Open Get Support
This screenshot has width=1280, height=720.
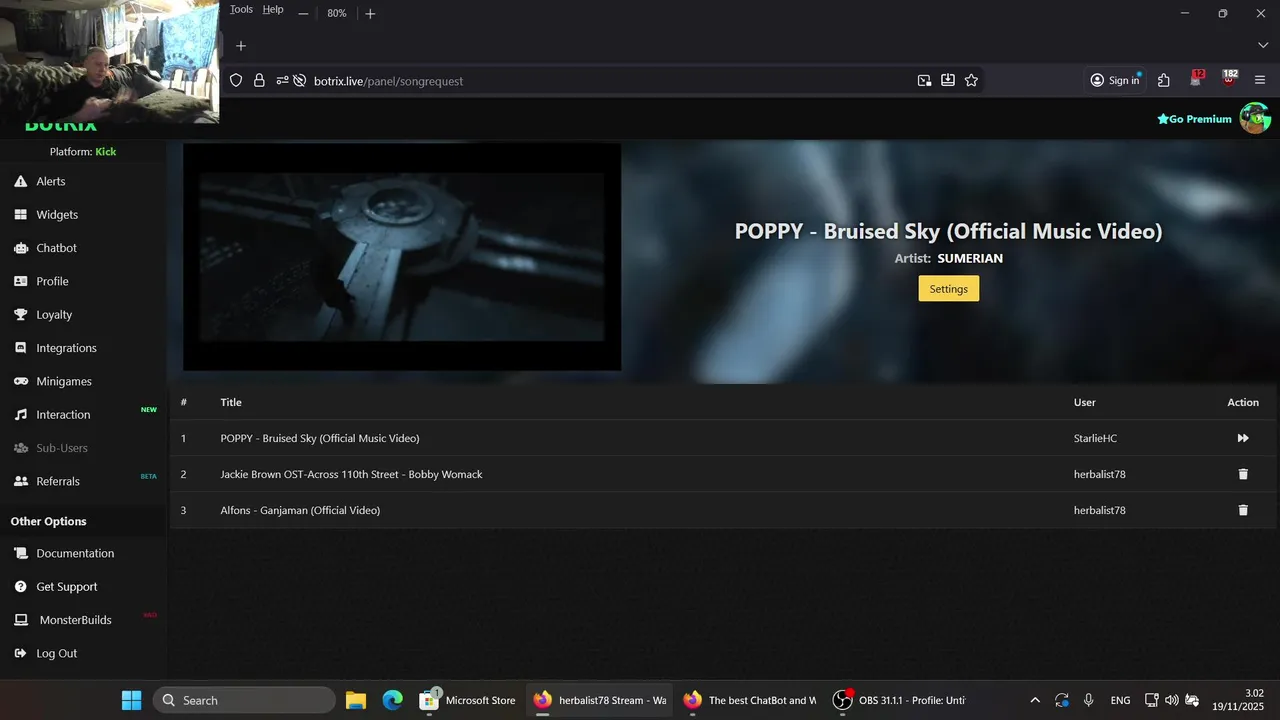(55, 587)
